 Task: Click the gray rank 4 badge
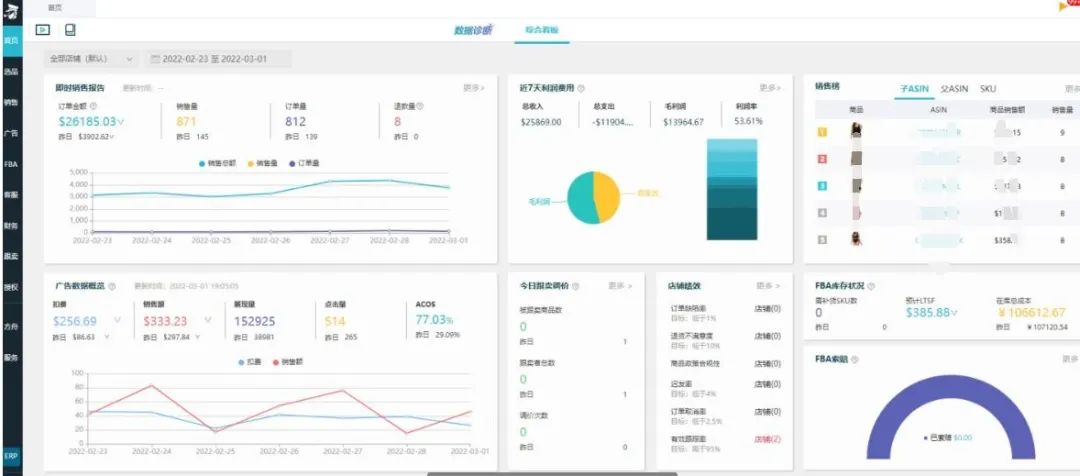(x=822, y=213)
